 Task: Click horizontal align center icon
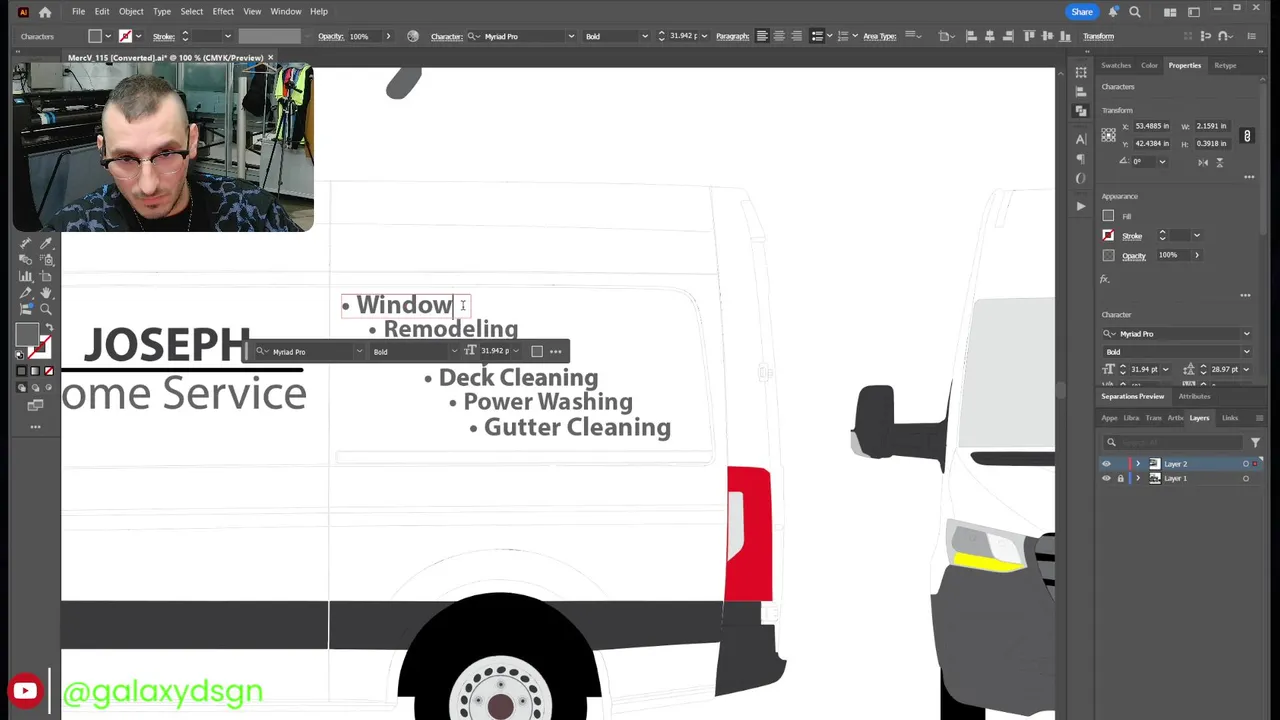point(989,36)
